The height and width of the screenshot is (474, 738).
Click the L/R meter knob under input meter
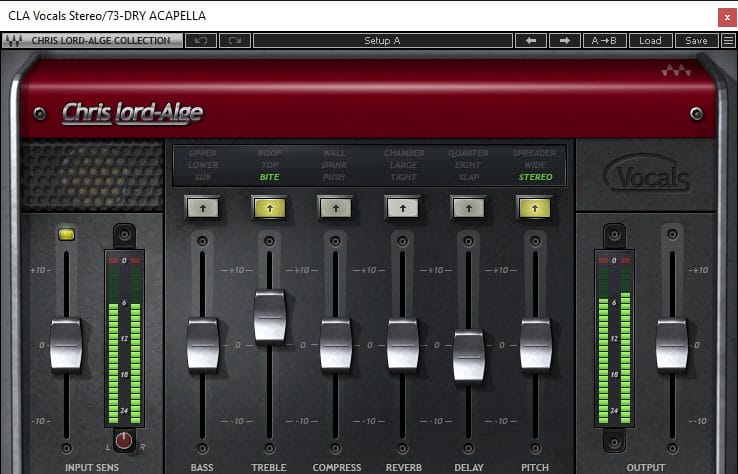click(x=125, y=440)
